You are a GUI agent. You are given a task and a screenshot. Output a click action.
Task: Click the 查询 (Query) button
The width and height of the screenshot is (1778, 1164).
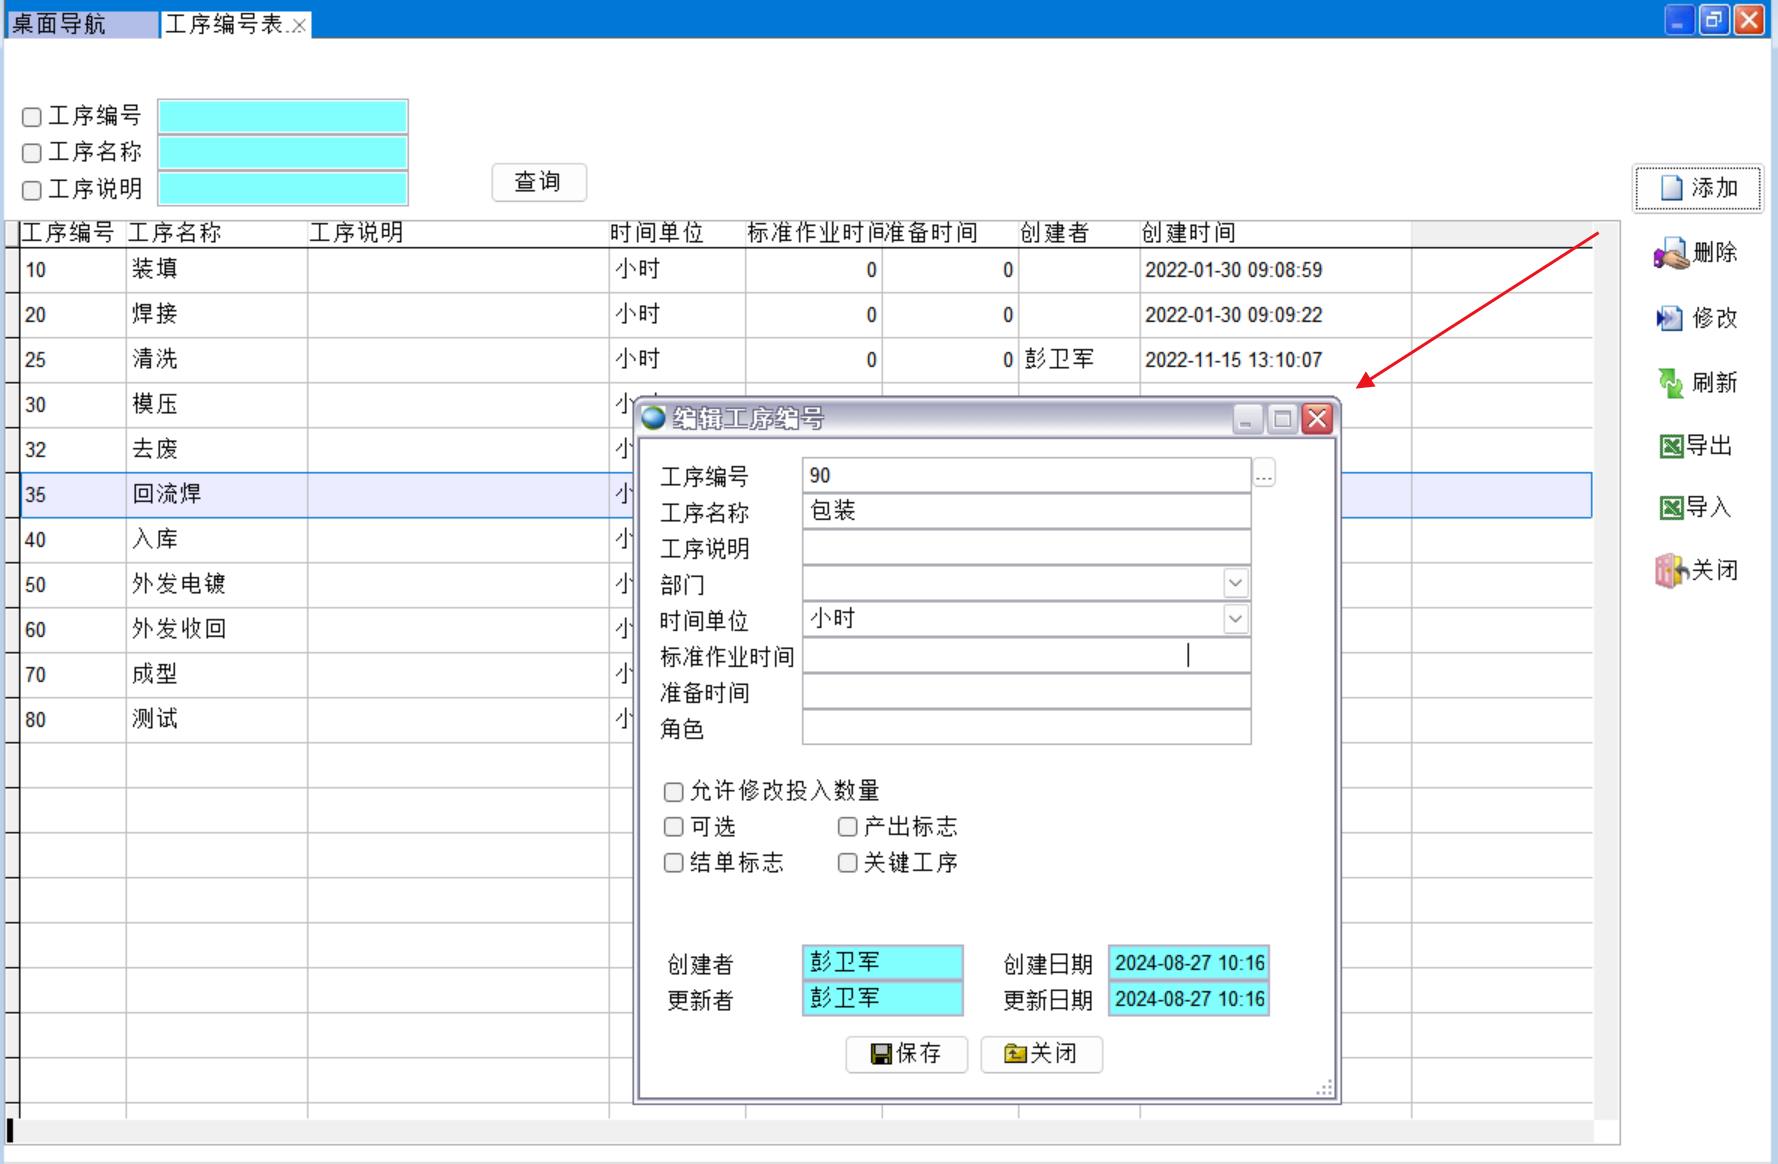click(538, 182)
